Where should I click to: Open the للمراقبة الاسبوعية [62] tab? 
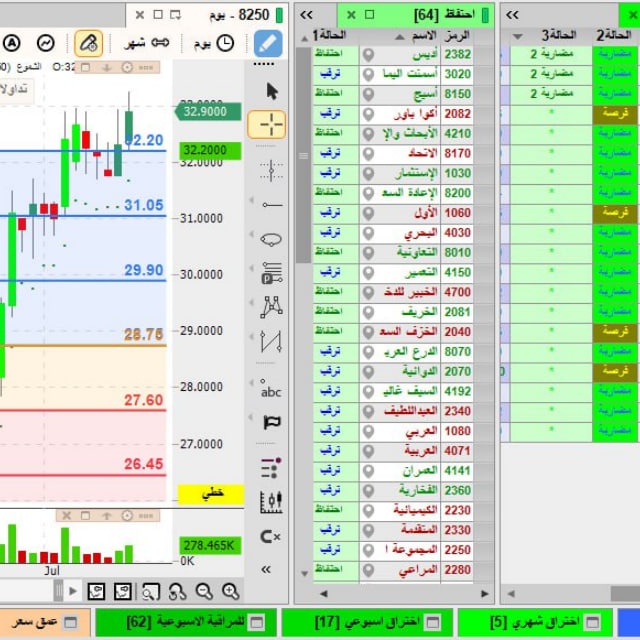(186, 622)
